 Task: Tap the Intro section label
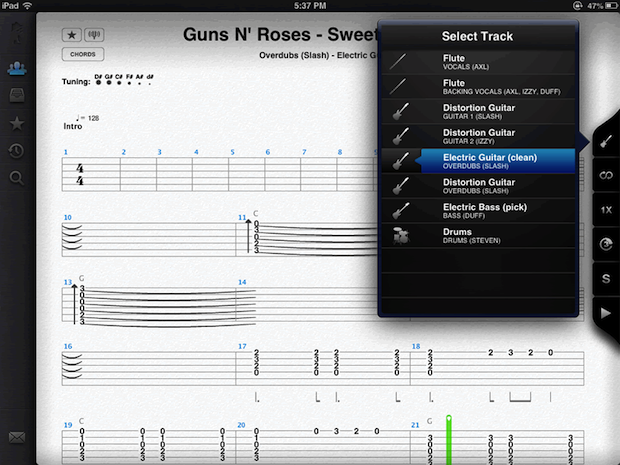pyautogui.click(x=73, y=127)
